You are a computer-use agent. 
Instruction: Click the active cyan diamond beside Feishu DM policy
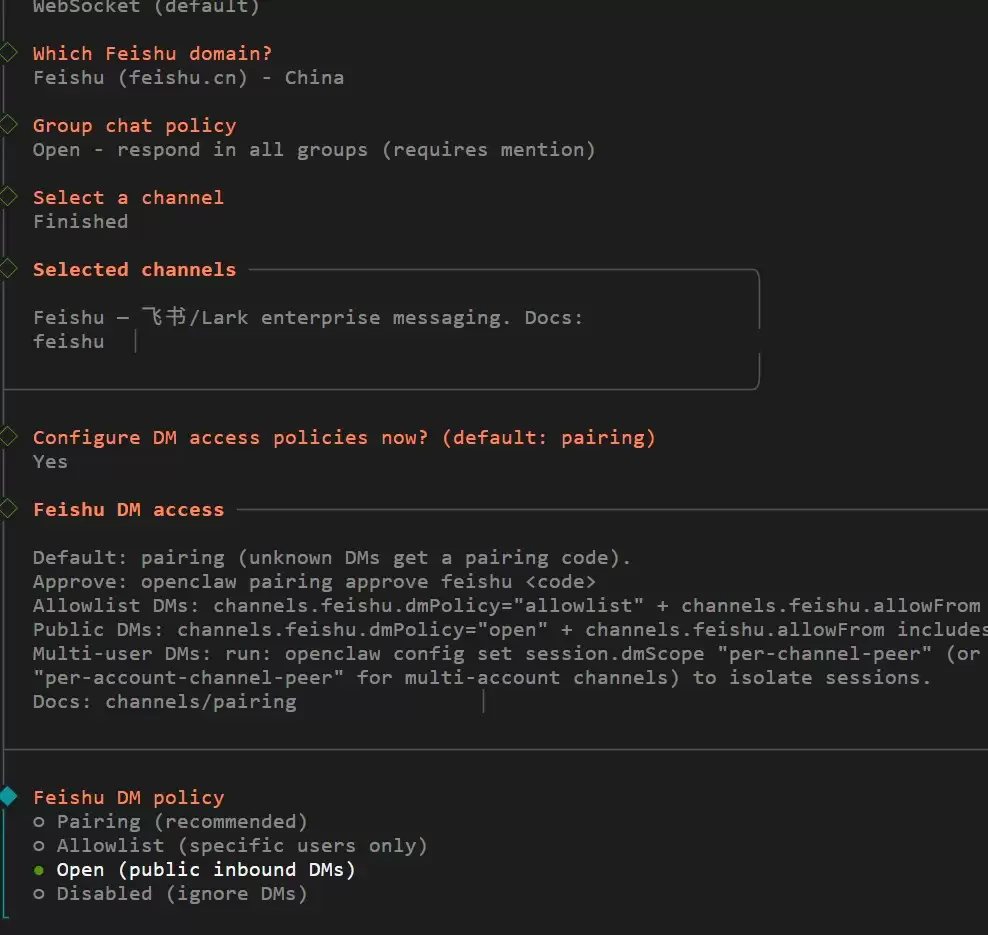point(8,796)
